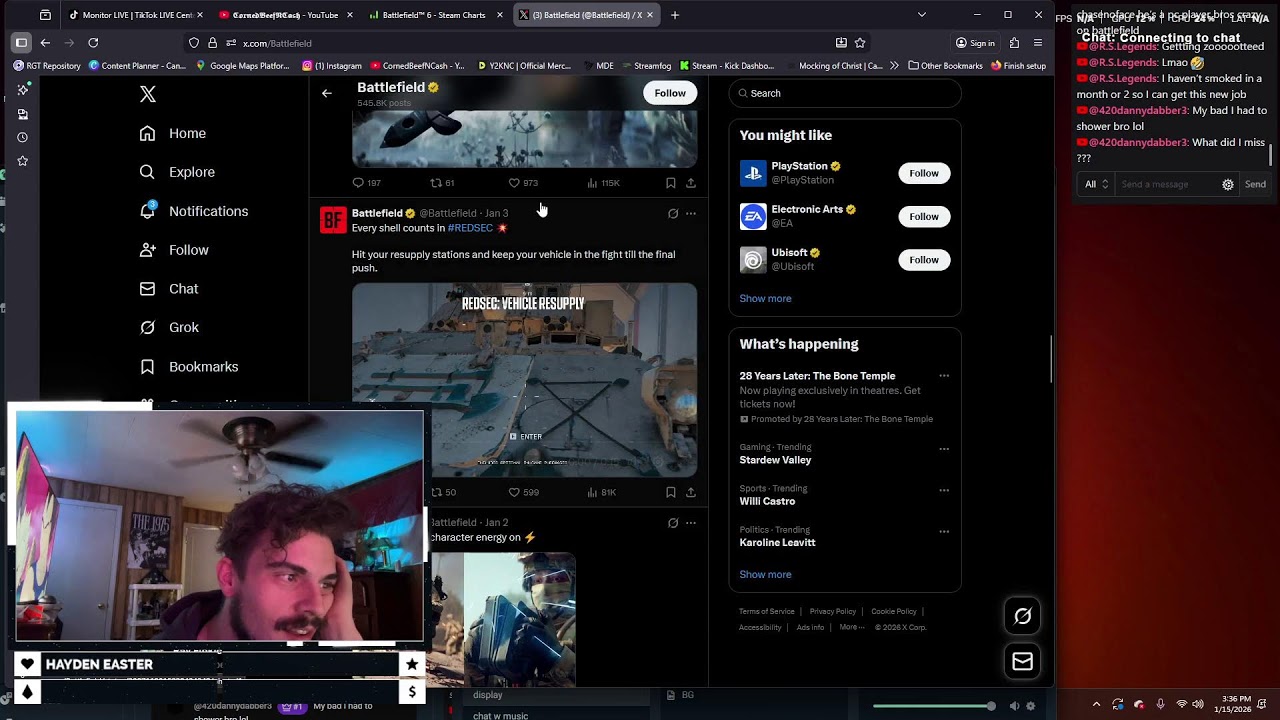Open options for Bone Temple promotion
1280x720 pixels.
944,376
